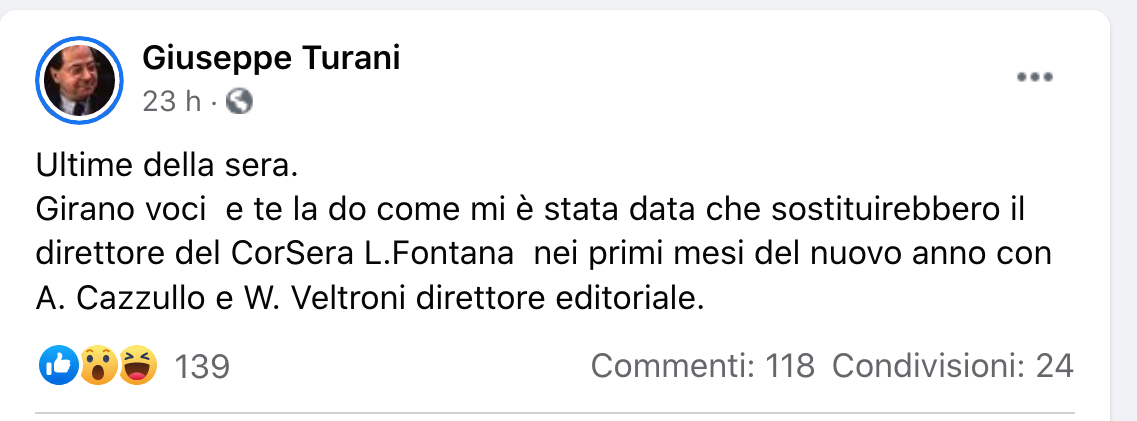Open the three-dots post options menu

pos(1035,78)
